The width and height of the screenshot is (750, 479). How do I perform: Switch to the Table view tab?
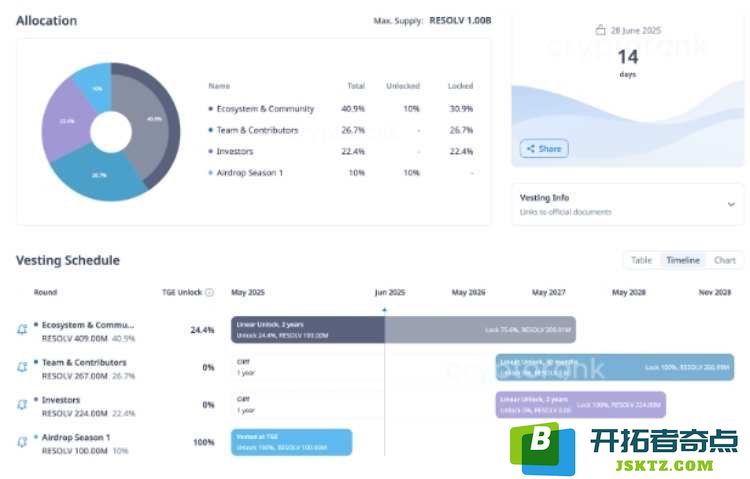[641, 260]
